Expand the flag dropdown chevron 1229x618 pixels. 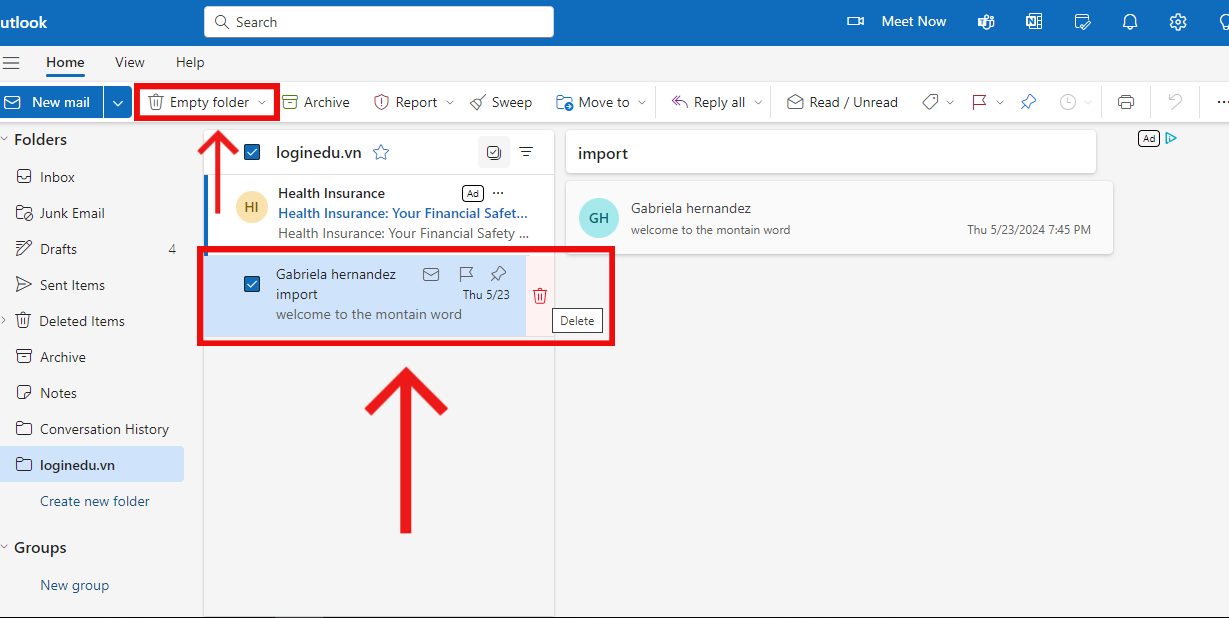coord(1000,102)
